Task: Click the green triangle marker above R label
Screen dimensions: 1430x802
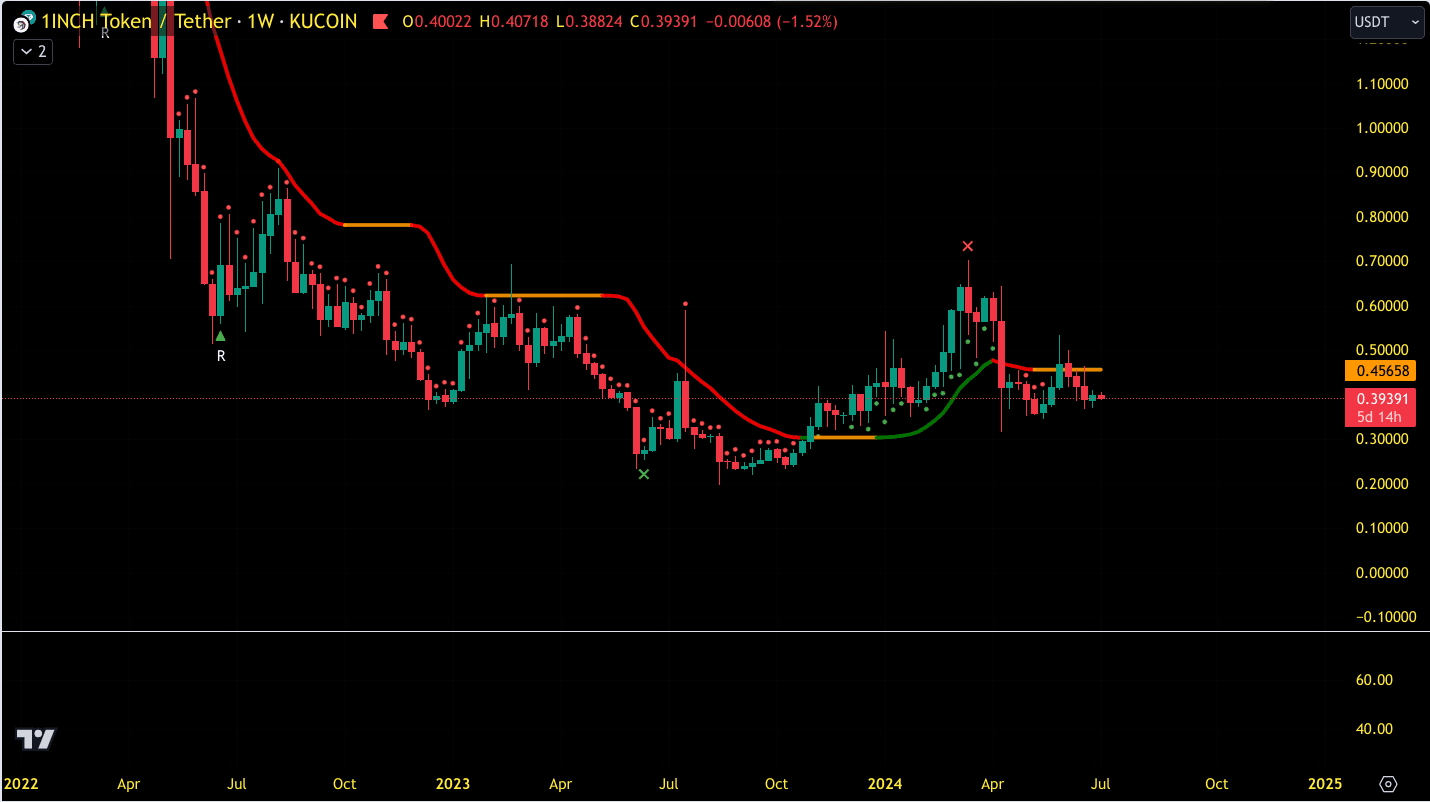Action: [x=221, y=336]
